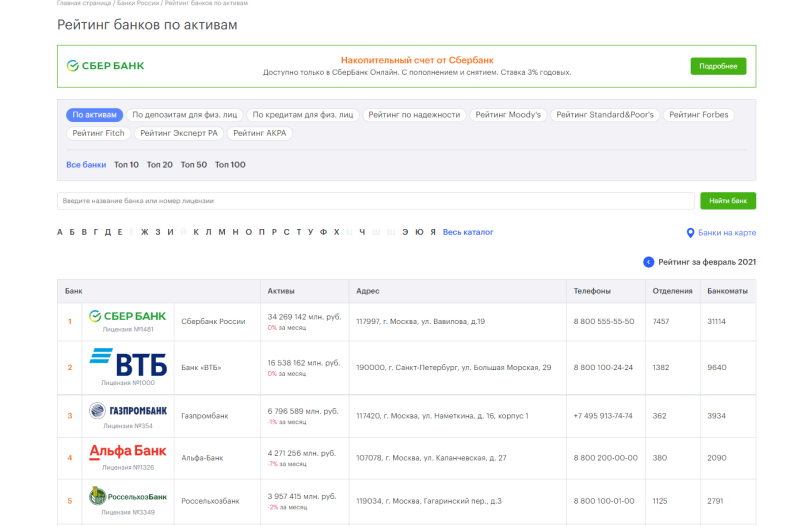Click Банки России breadcrumb link
800x526 pixels.
pos(138,3)
